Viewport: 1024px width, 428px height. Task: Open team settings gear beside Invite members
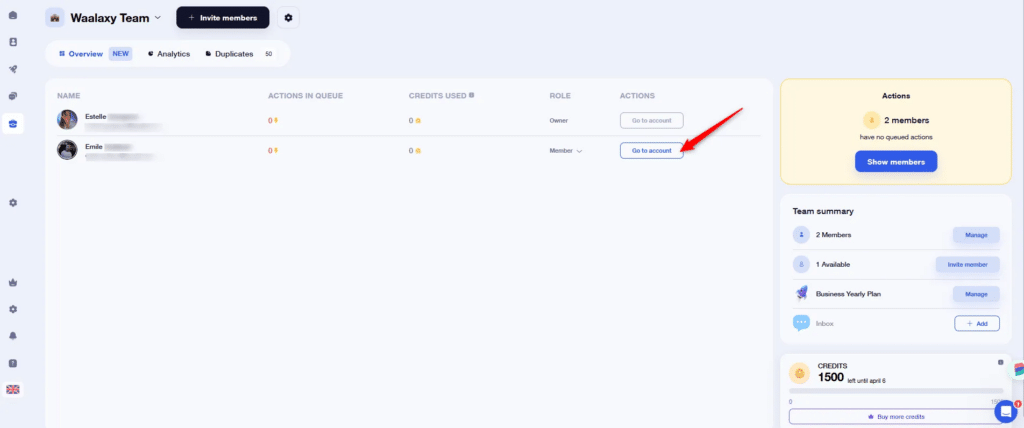point(288,18)
